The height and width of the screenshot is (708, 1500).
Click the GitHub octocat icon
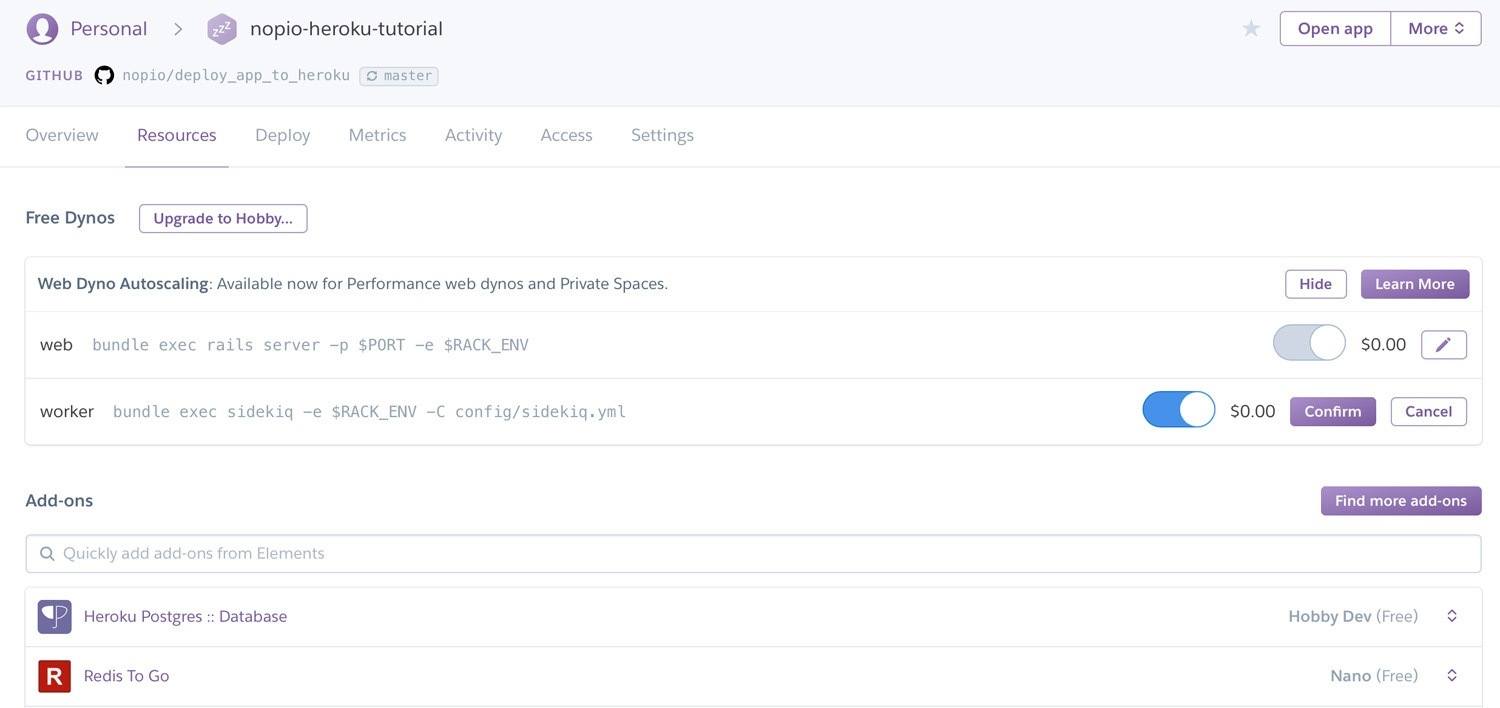point(104,75)
